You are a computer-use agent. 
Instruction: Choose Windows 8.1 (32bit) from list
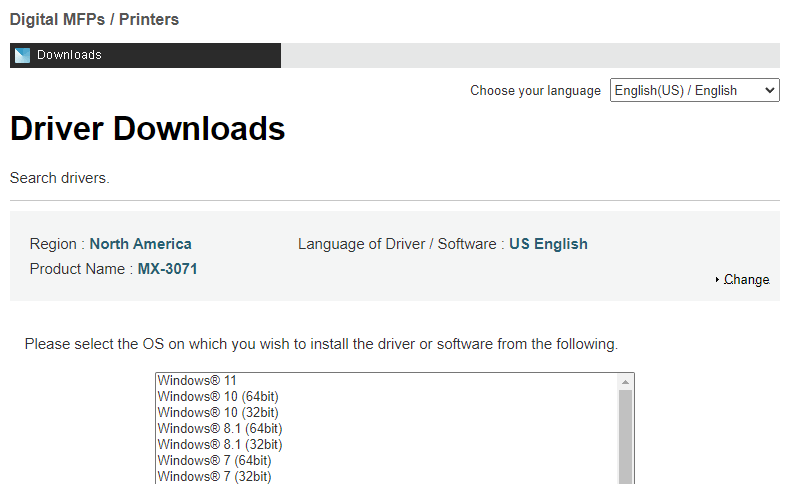(387, 444)
